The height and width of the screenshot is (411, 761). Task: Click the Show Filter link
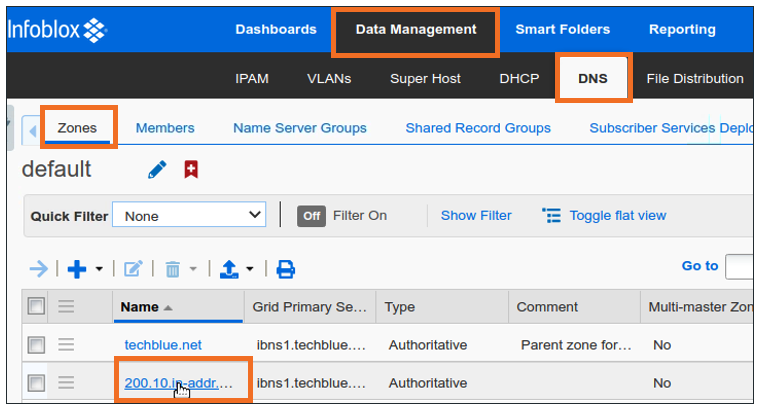(x=476, y=215)
